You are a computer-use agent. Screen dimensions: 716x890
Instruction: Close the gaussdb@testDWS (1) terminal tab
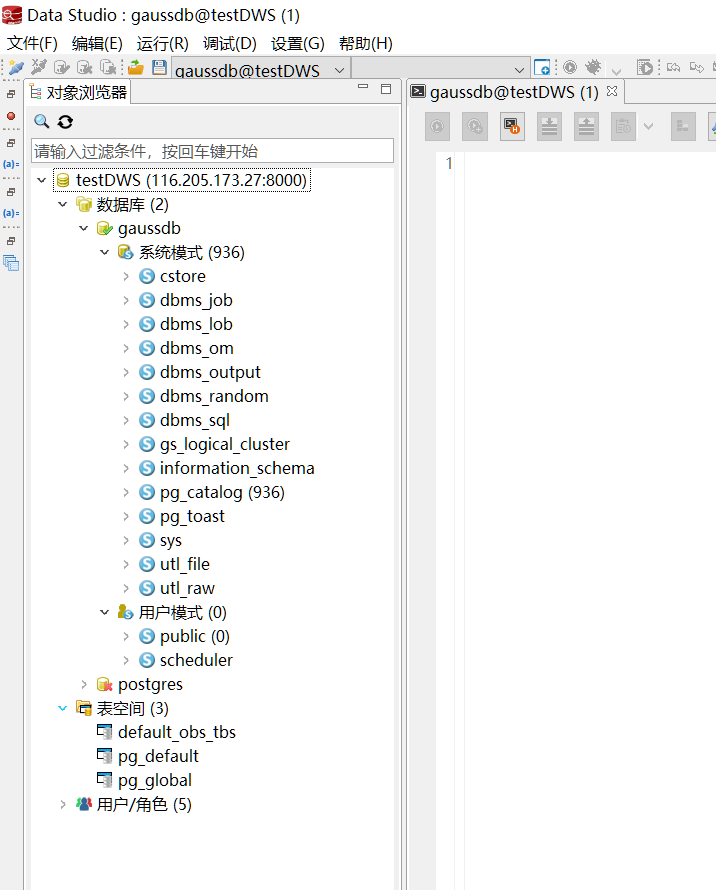point(612,91)
